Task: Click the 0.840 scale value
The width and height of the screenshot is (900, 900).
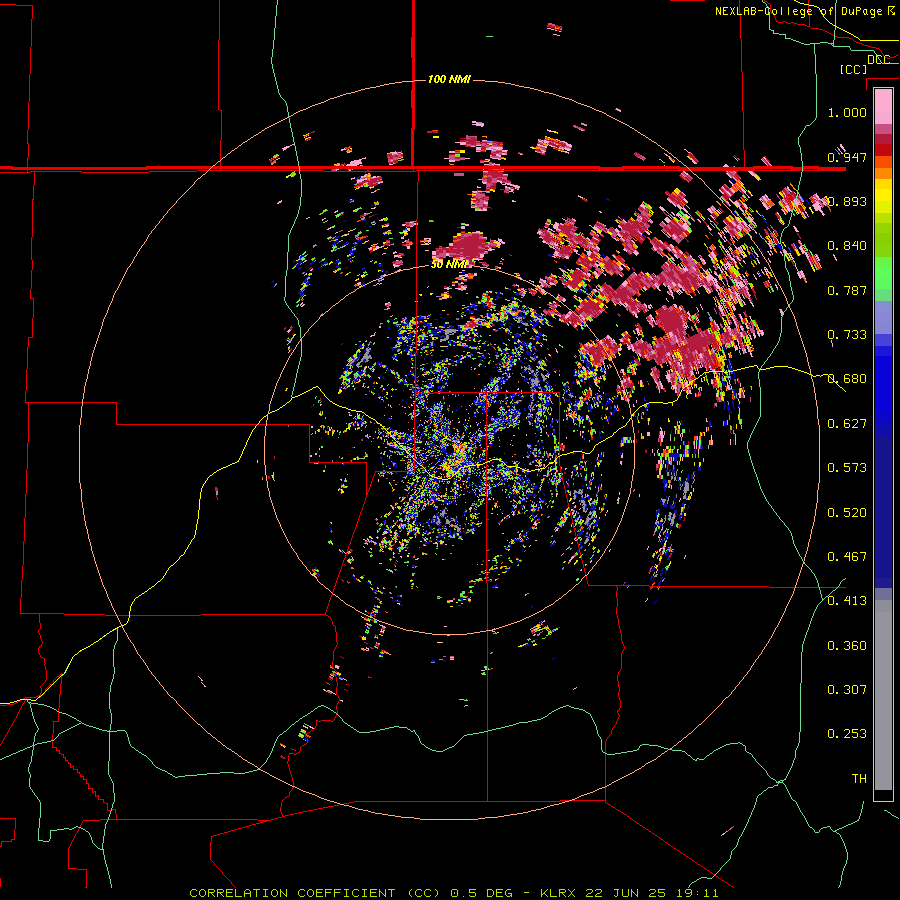Action: pos(847,246)
